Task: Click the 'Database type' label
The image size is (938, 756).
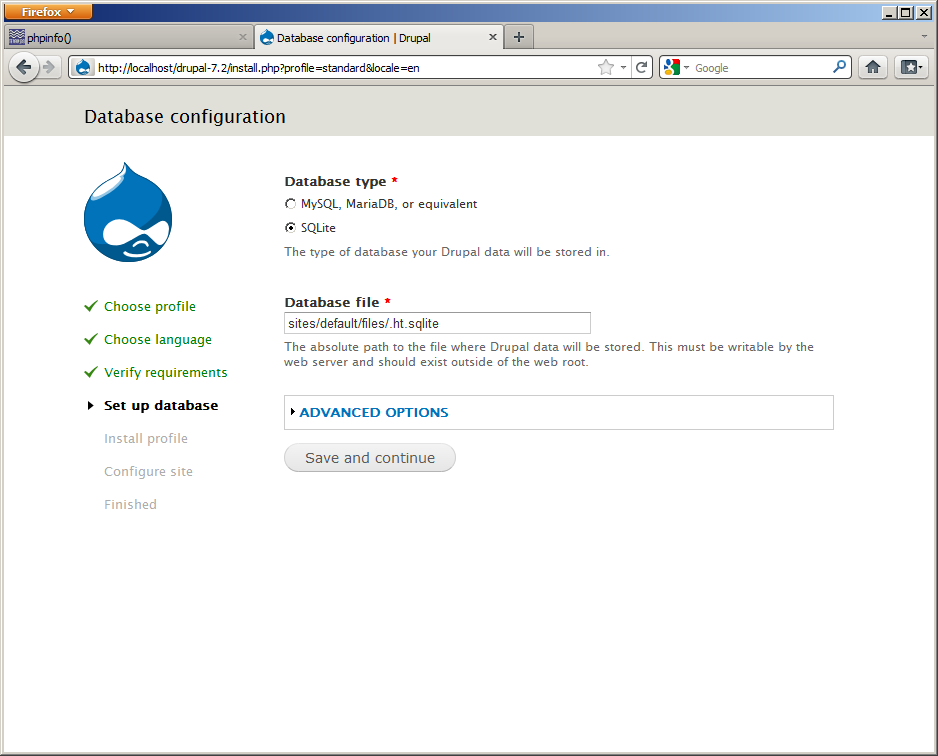Action: [x=336, y=181]
